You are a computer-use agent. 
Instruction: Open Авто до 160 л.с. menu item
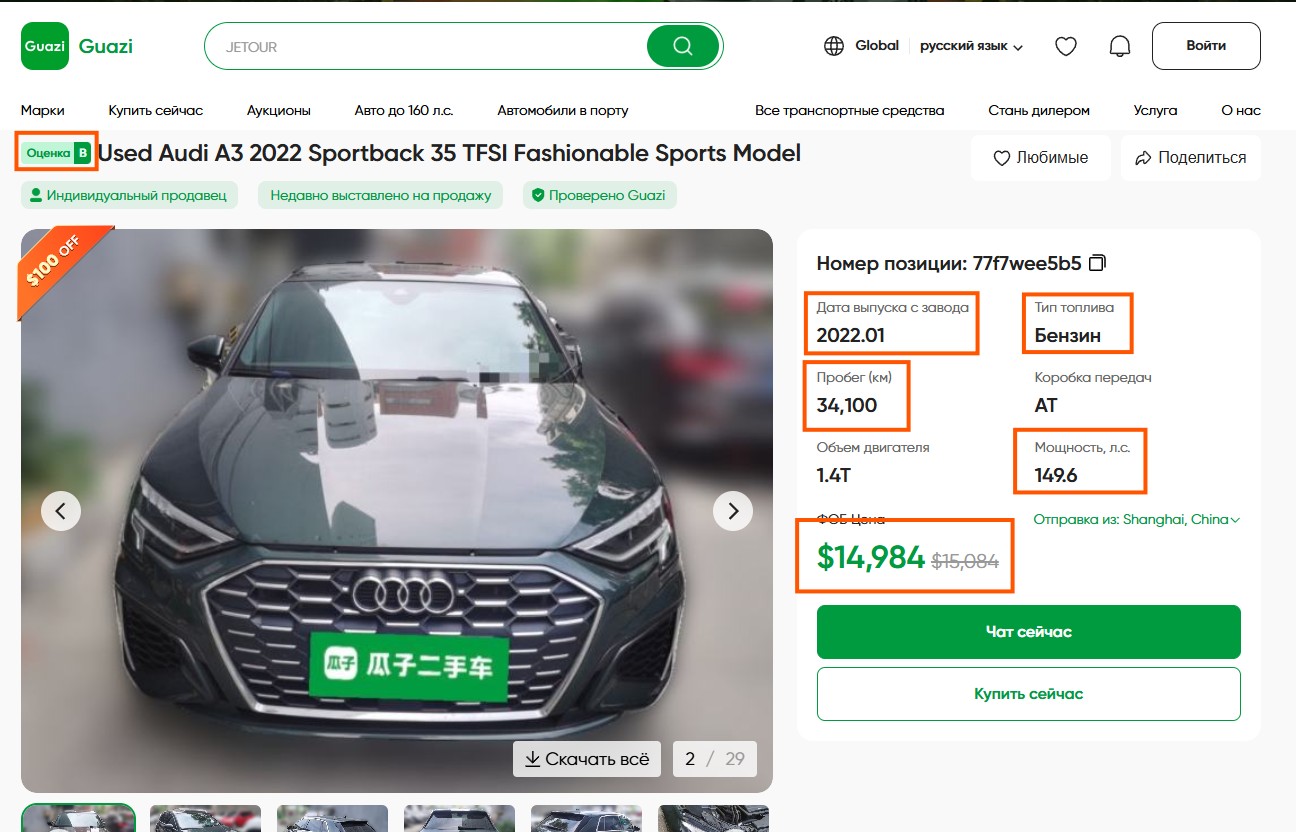tap(404, 110)
